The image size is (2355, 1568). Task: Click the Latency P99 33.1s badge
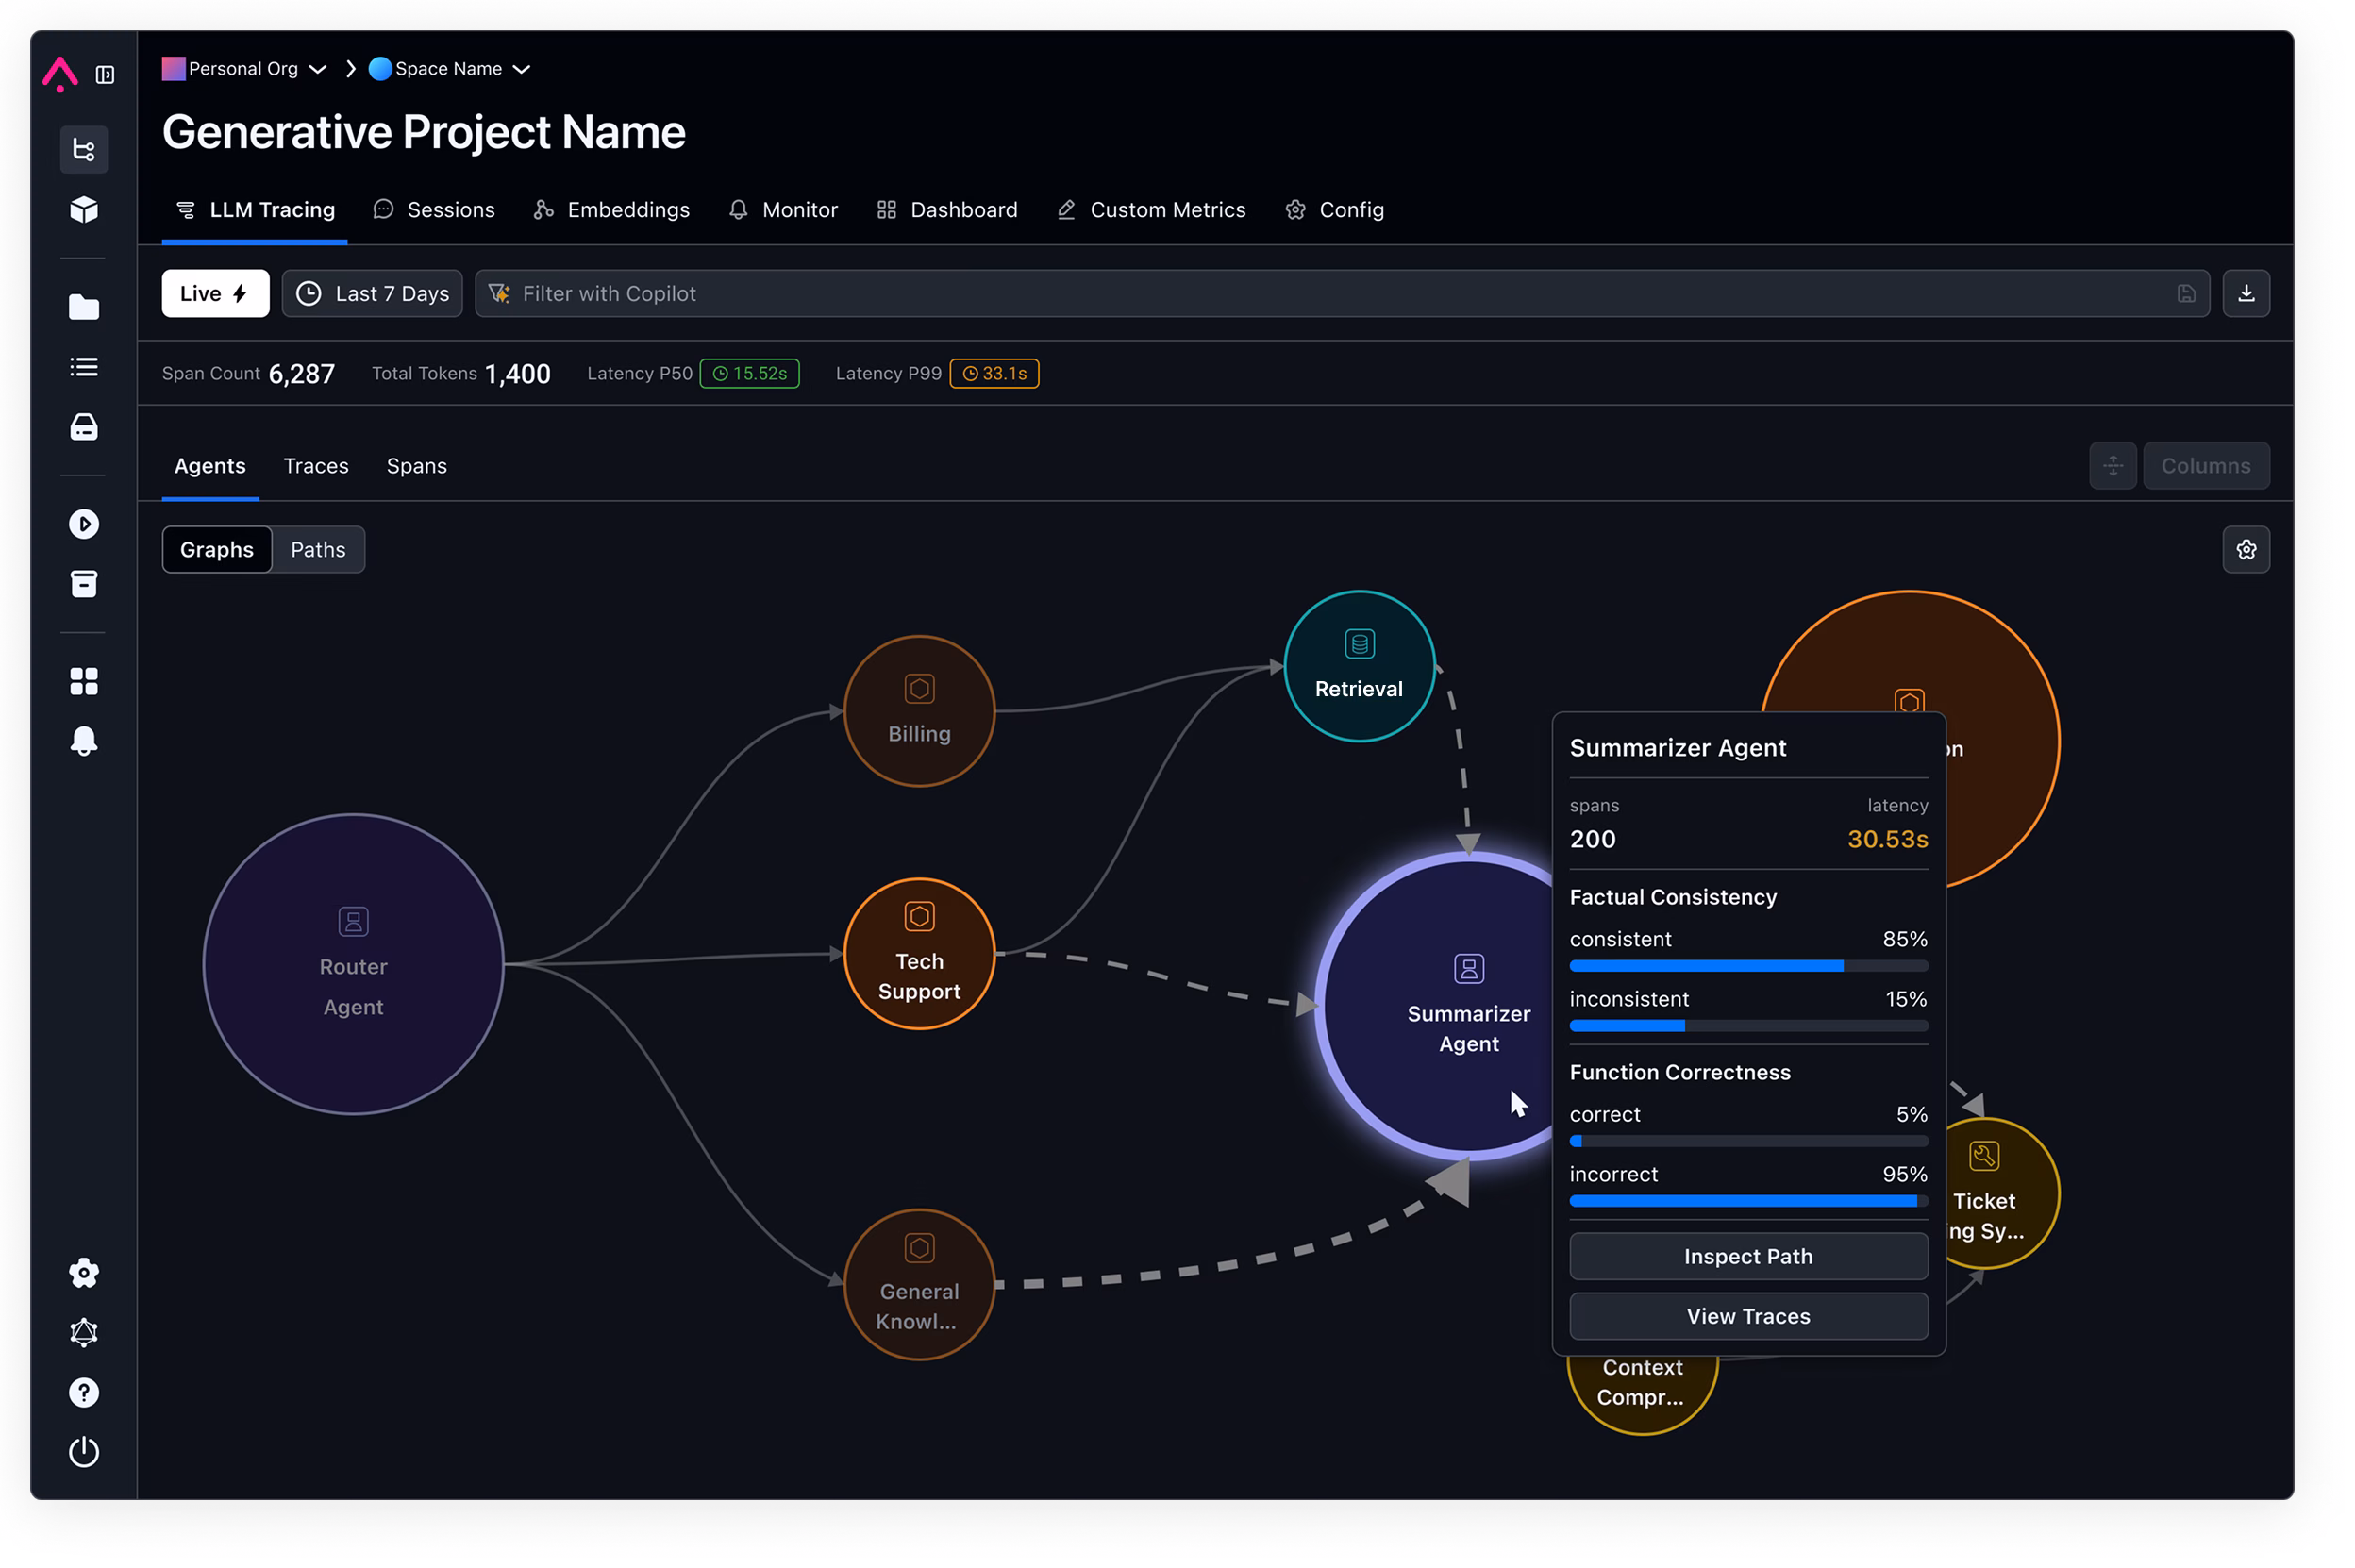pyautogui.click(x=994, y=373)
